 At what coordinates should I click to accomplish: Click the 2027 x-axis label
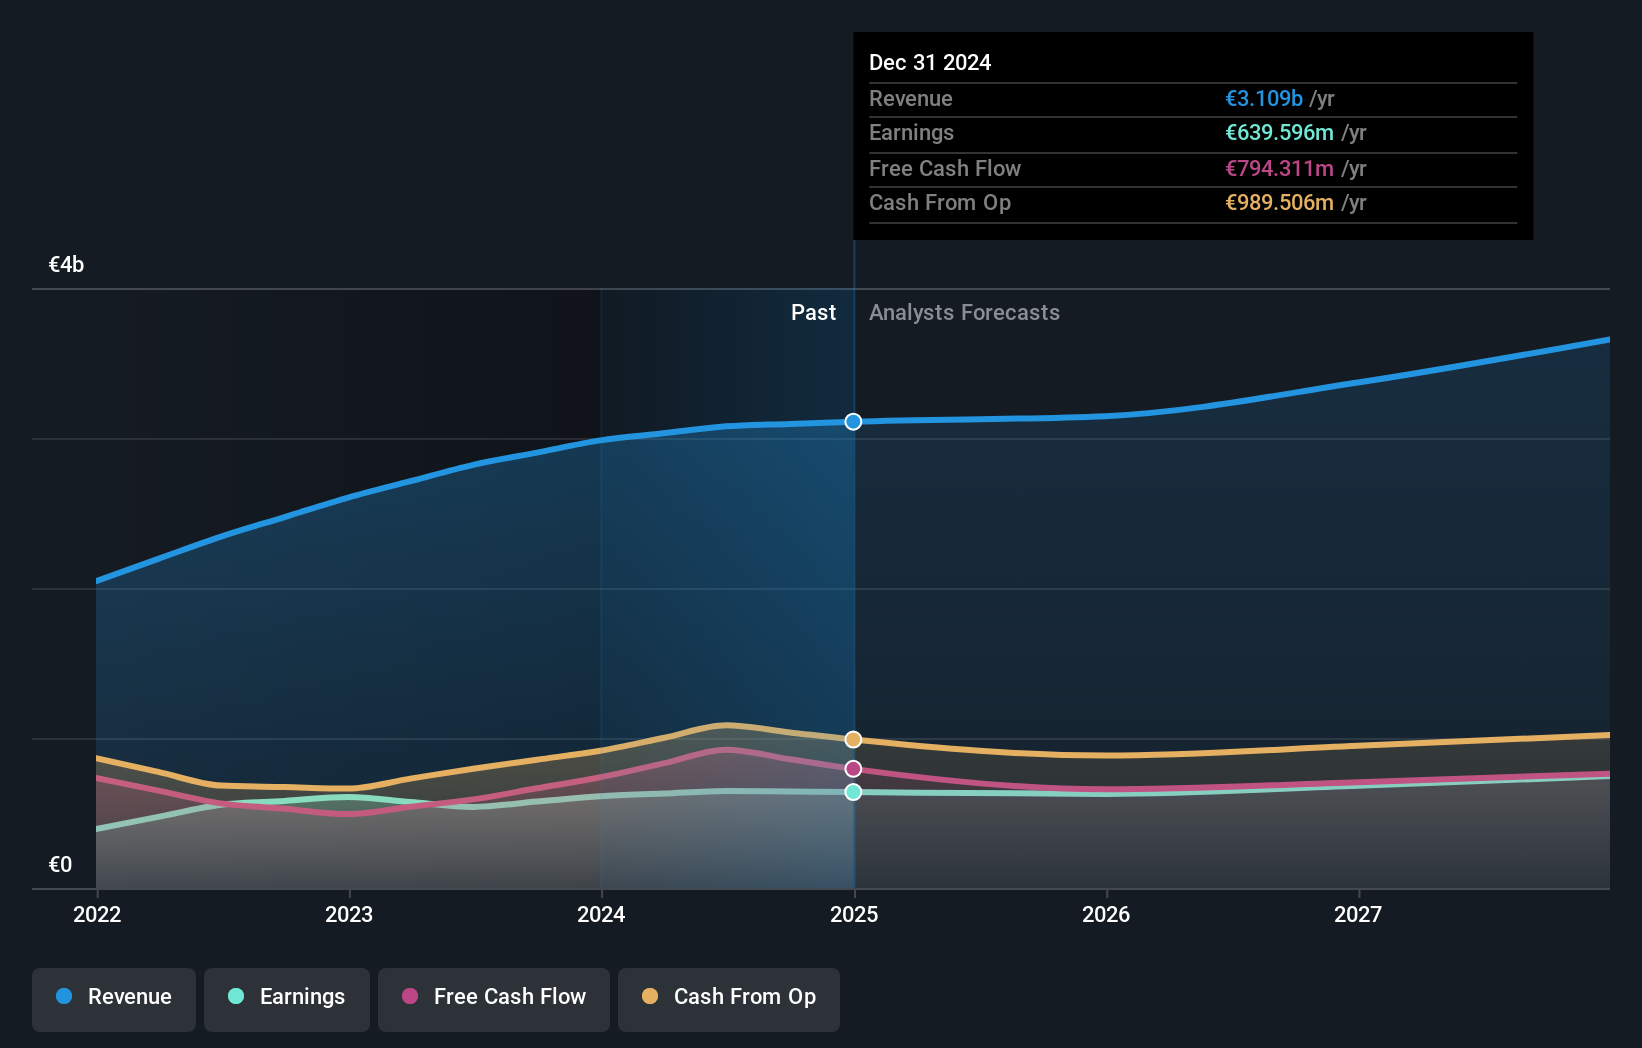(x=1358, y=914)
